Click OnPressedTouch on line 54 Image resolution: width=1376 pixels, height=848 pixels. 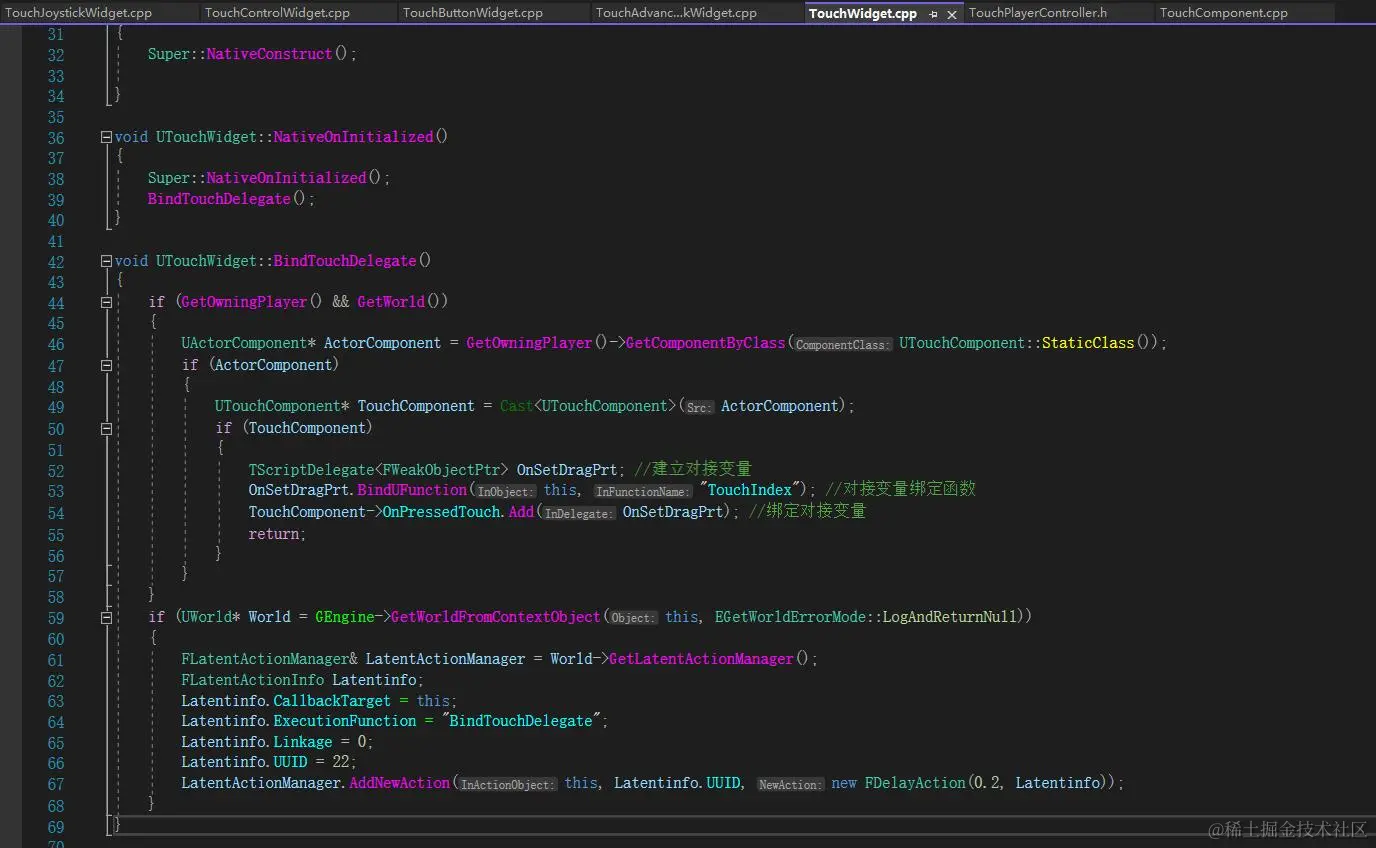pyautogui.click(x=441, y=511)
